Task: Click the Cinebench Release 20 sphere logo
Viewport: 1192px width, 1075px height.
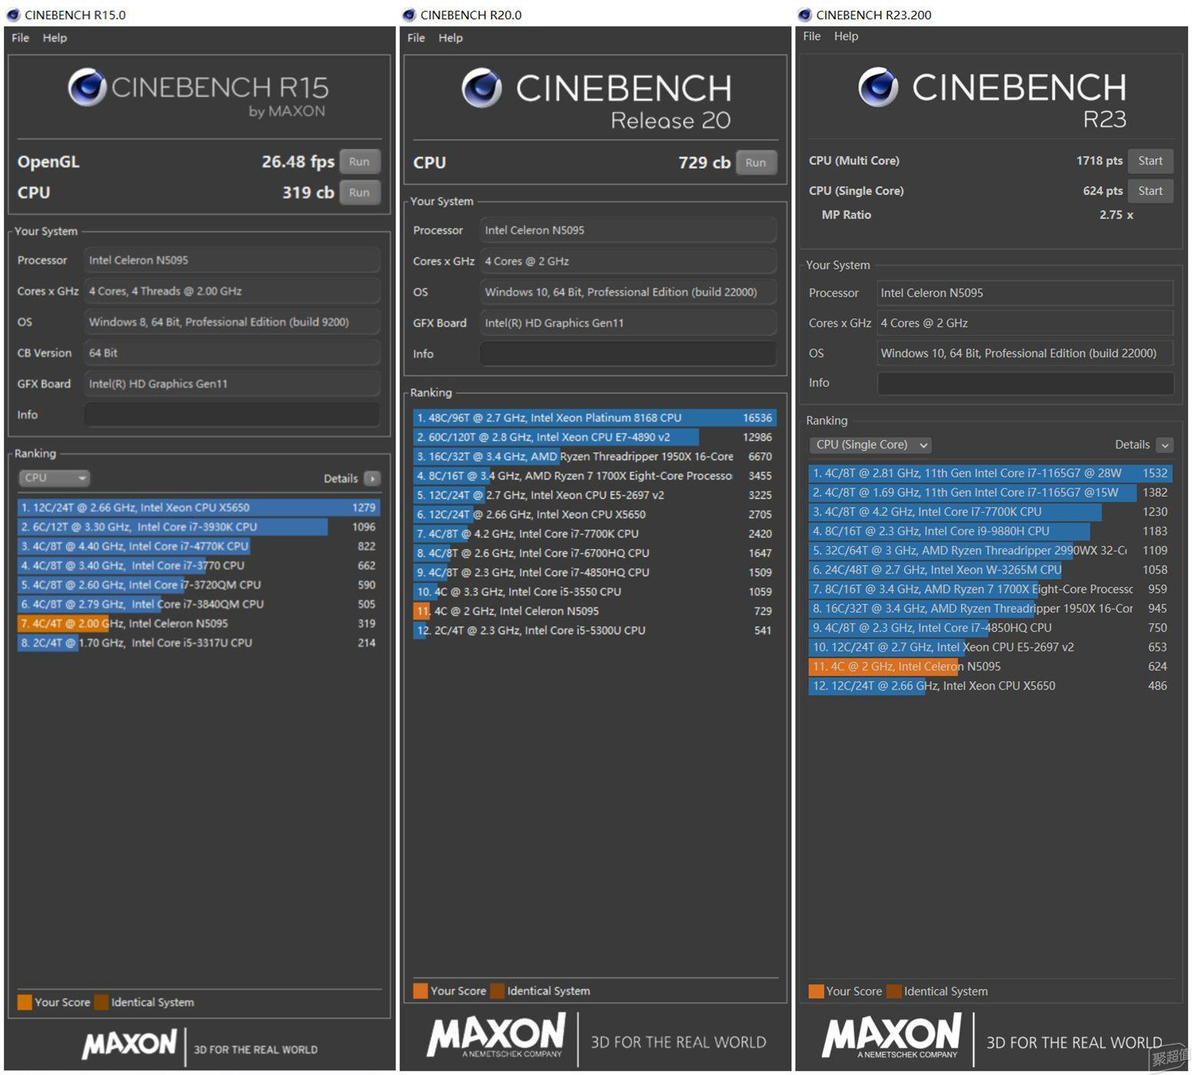Action: pyautogui.click(x=482, y=87)
